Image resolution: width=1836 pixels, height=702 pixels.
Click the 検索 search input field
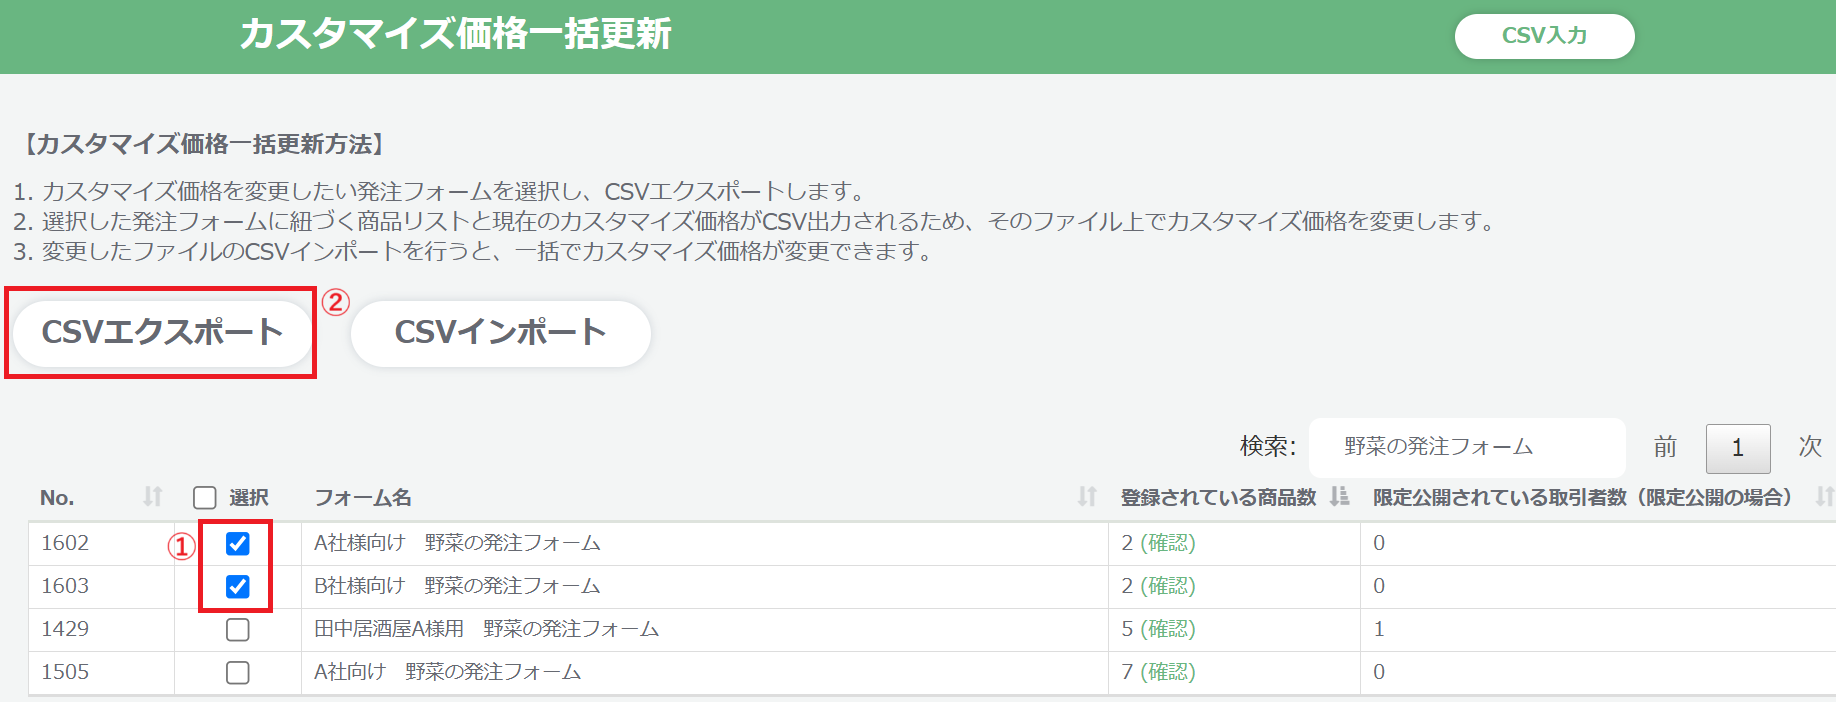tap(1466, 447)
